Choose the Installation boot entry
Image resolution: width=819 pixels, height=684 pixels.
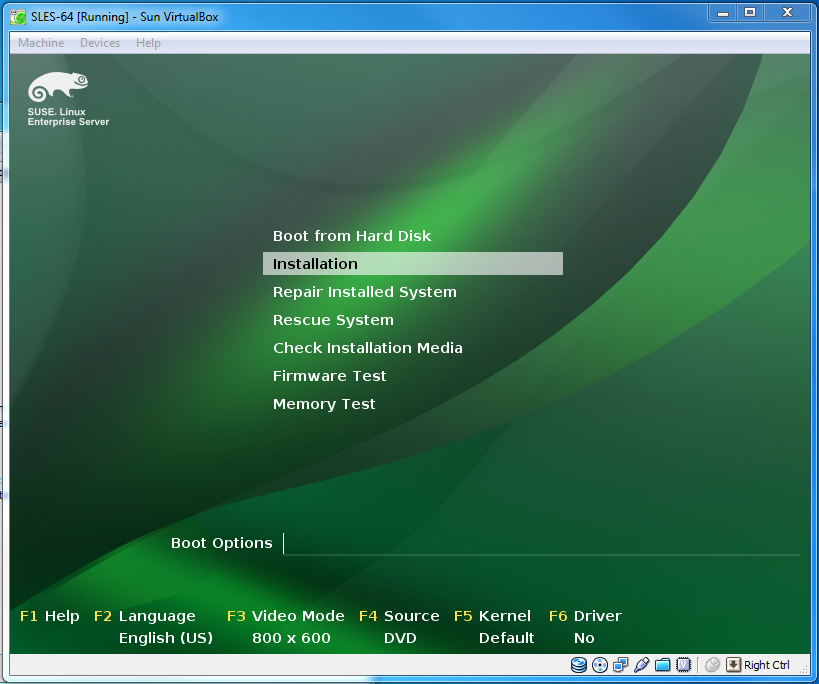click(x=413, y=264)
